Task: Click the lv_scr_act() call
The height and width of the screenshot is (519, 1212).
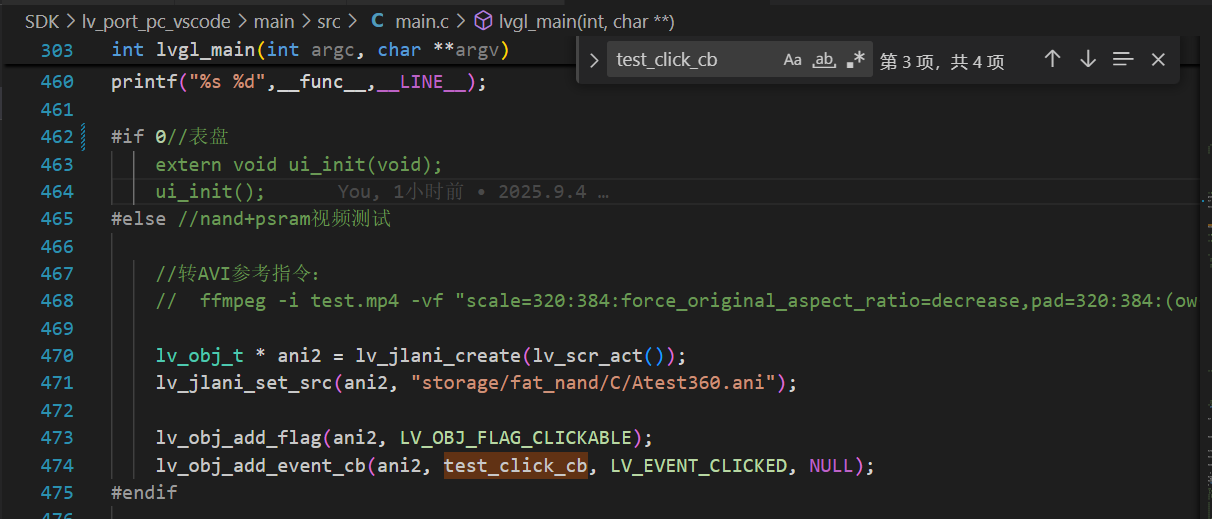Action: pyautogui.click(x=603, y=355)
